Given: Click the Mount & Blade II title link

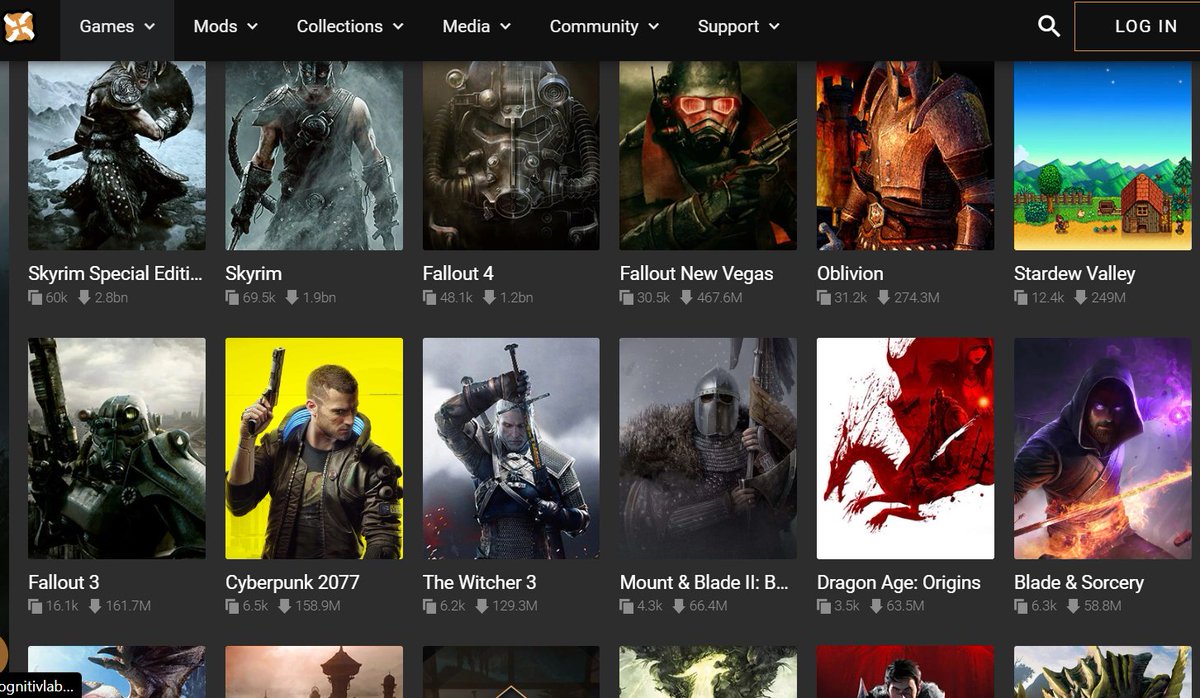Looking at the screenshot, I should point(705,582).
